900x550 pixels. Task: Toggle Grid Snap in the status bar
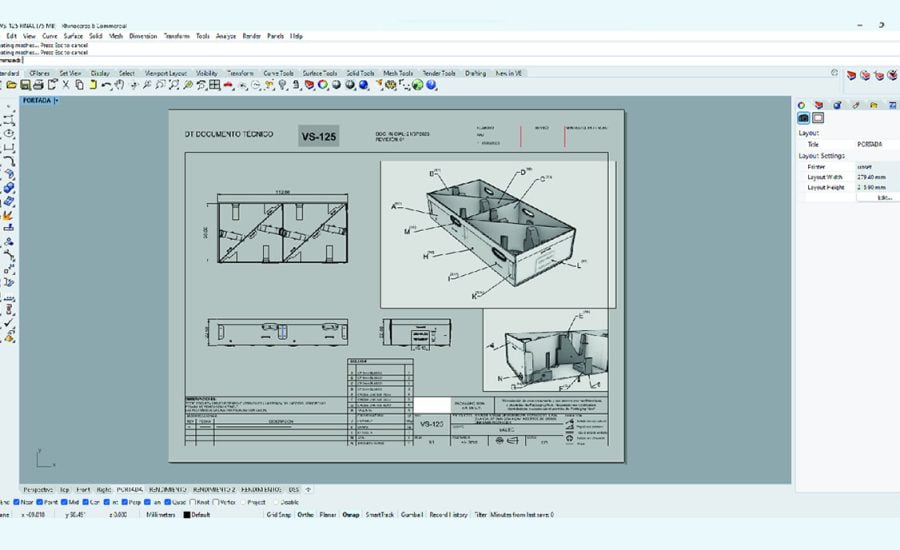click(279, 514)
